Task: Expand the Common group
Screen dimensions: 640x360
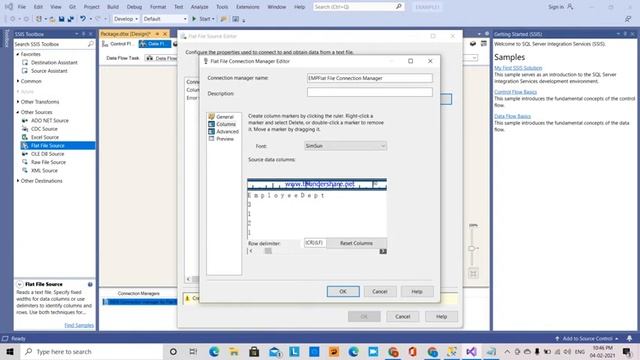Action: (18, 81)
